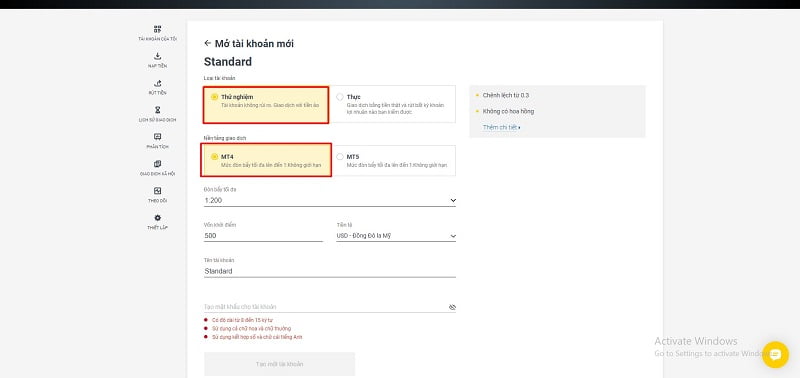800x378 pixels.
Task: Open Tài khoản của tôi sidebar icon
Action: [157, 29]
